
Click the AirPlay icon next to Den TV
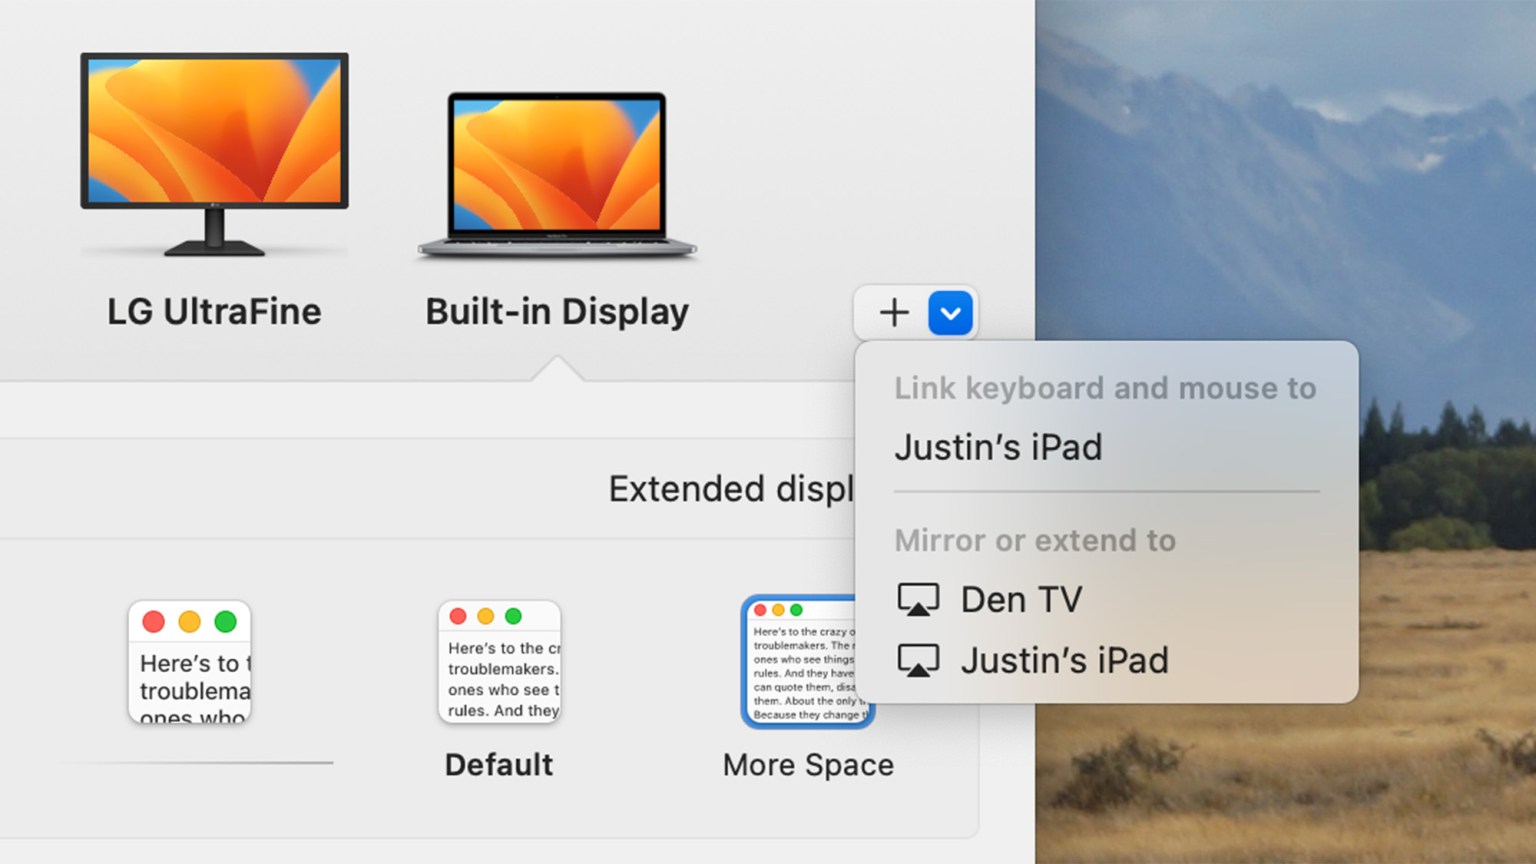(917, 598)
